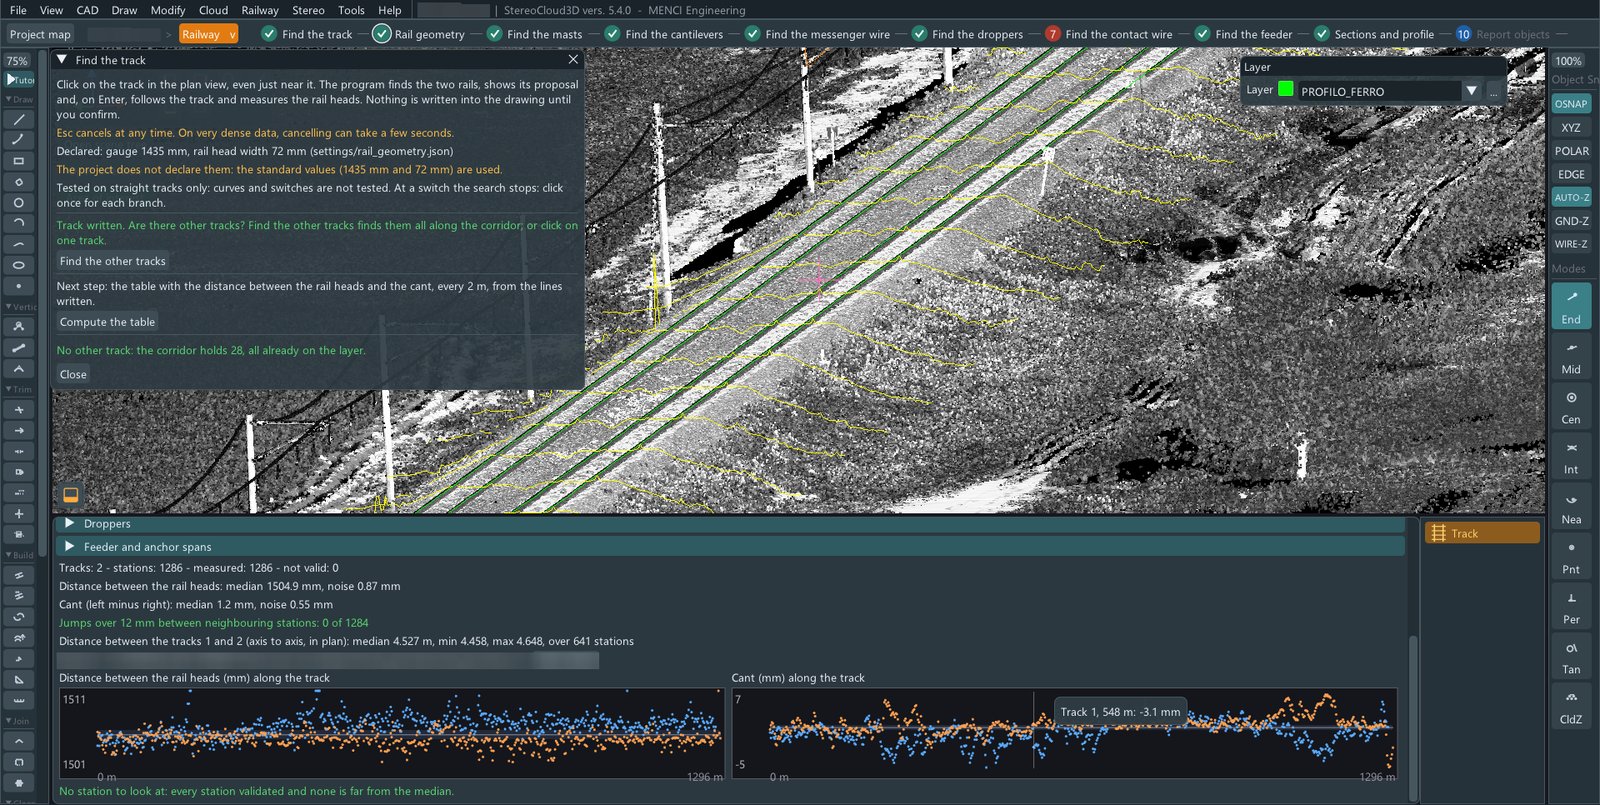
Task: Activate the Mid snap mode
Action: [1571, 356]
